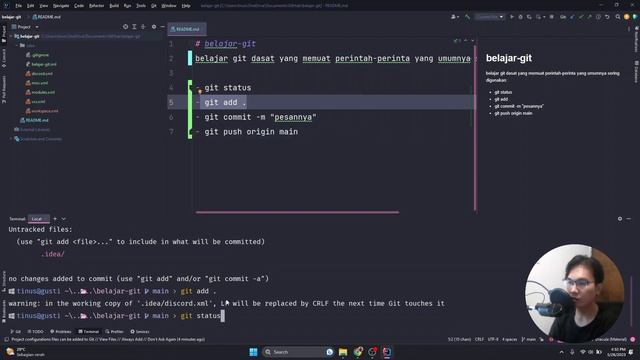Open the Help menu
Image resolution: width=640 pixels, height=360 pixels.
click(x=186, y=6)
